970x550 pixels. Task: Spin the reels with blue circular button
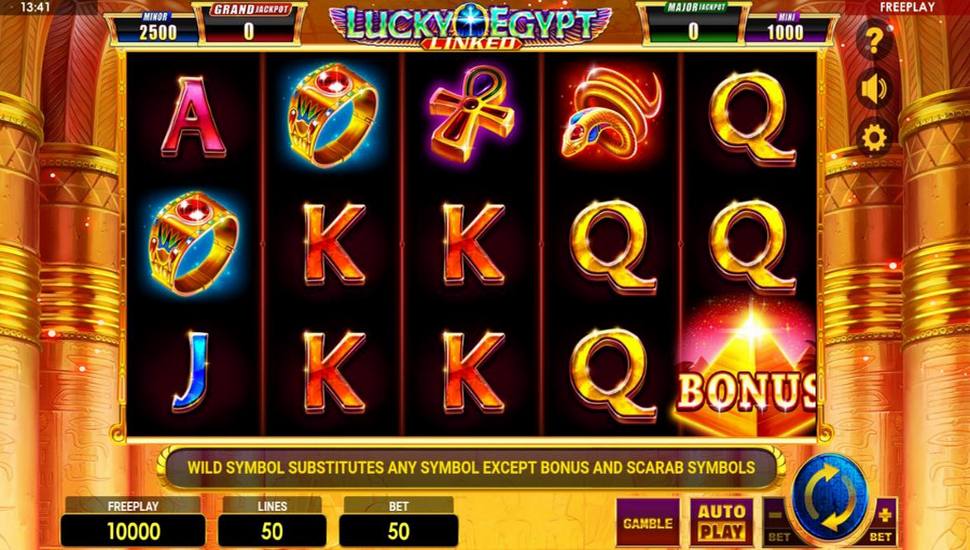click(x=830, y=497)
